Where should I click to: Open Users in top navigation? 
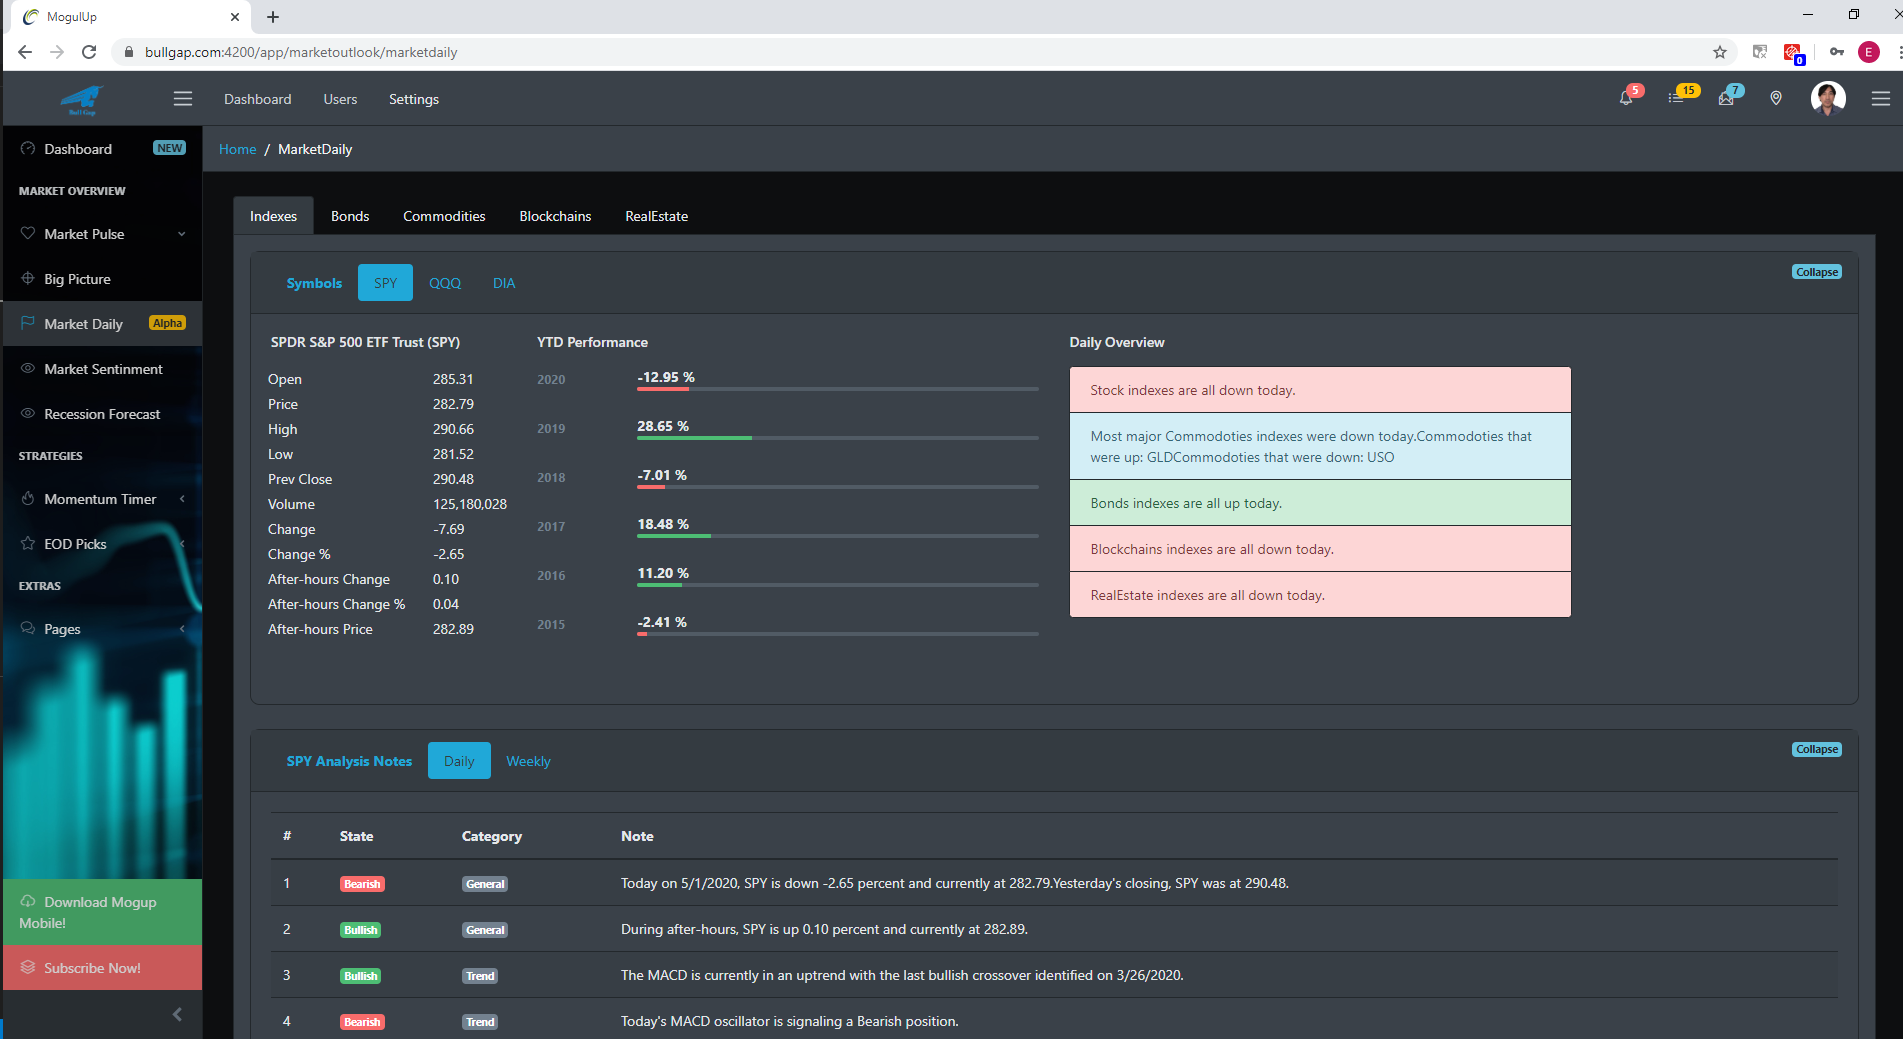pyautogui.click(x=340, y=99)
